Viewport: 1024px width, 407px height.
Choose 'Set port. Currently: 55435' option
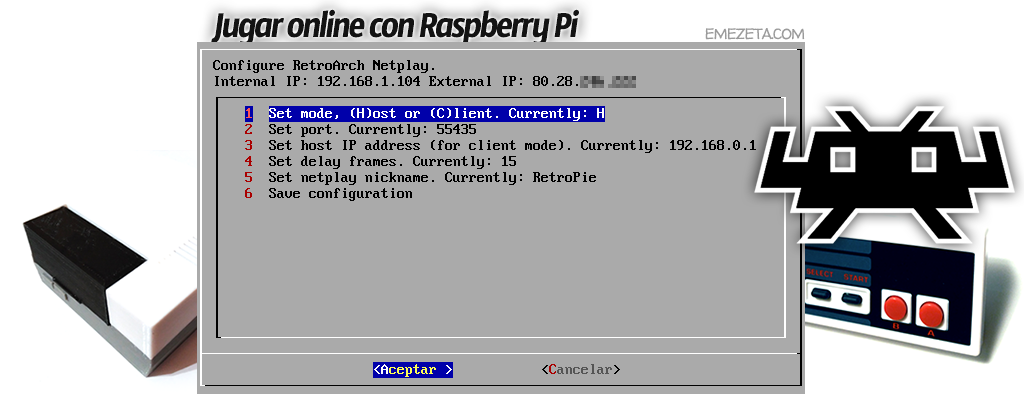(x=372, y=129)
